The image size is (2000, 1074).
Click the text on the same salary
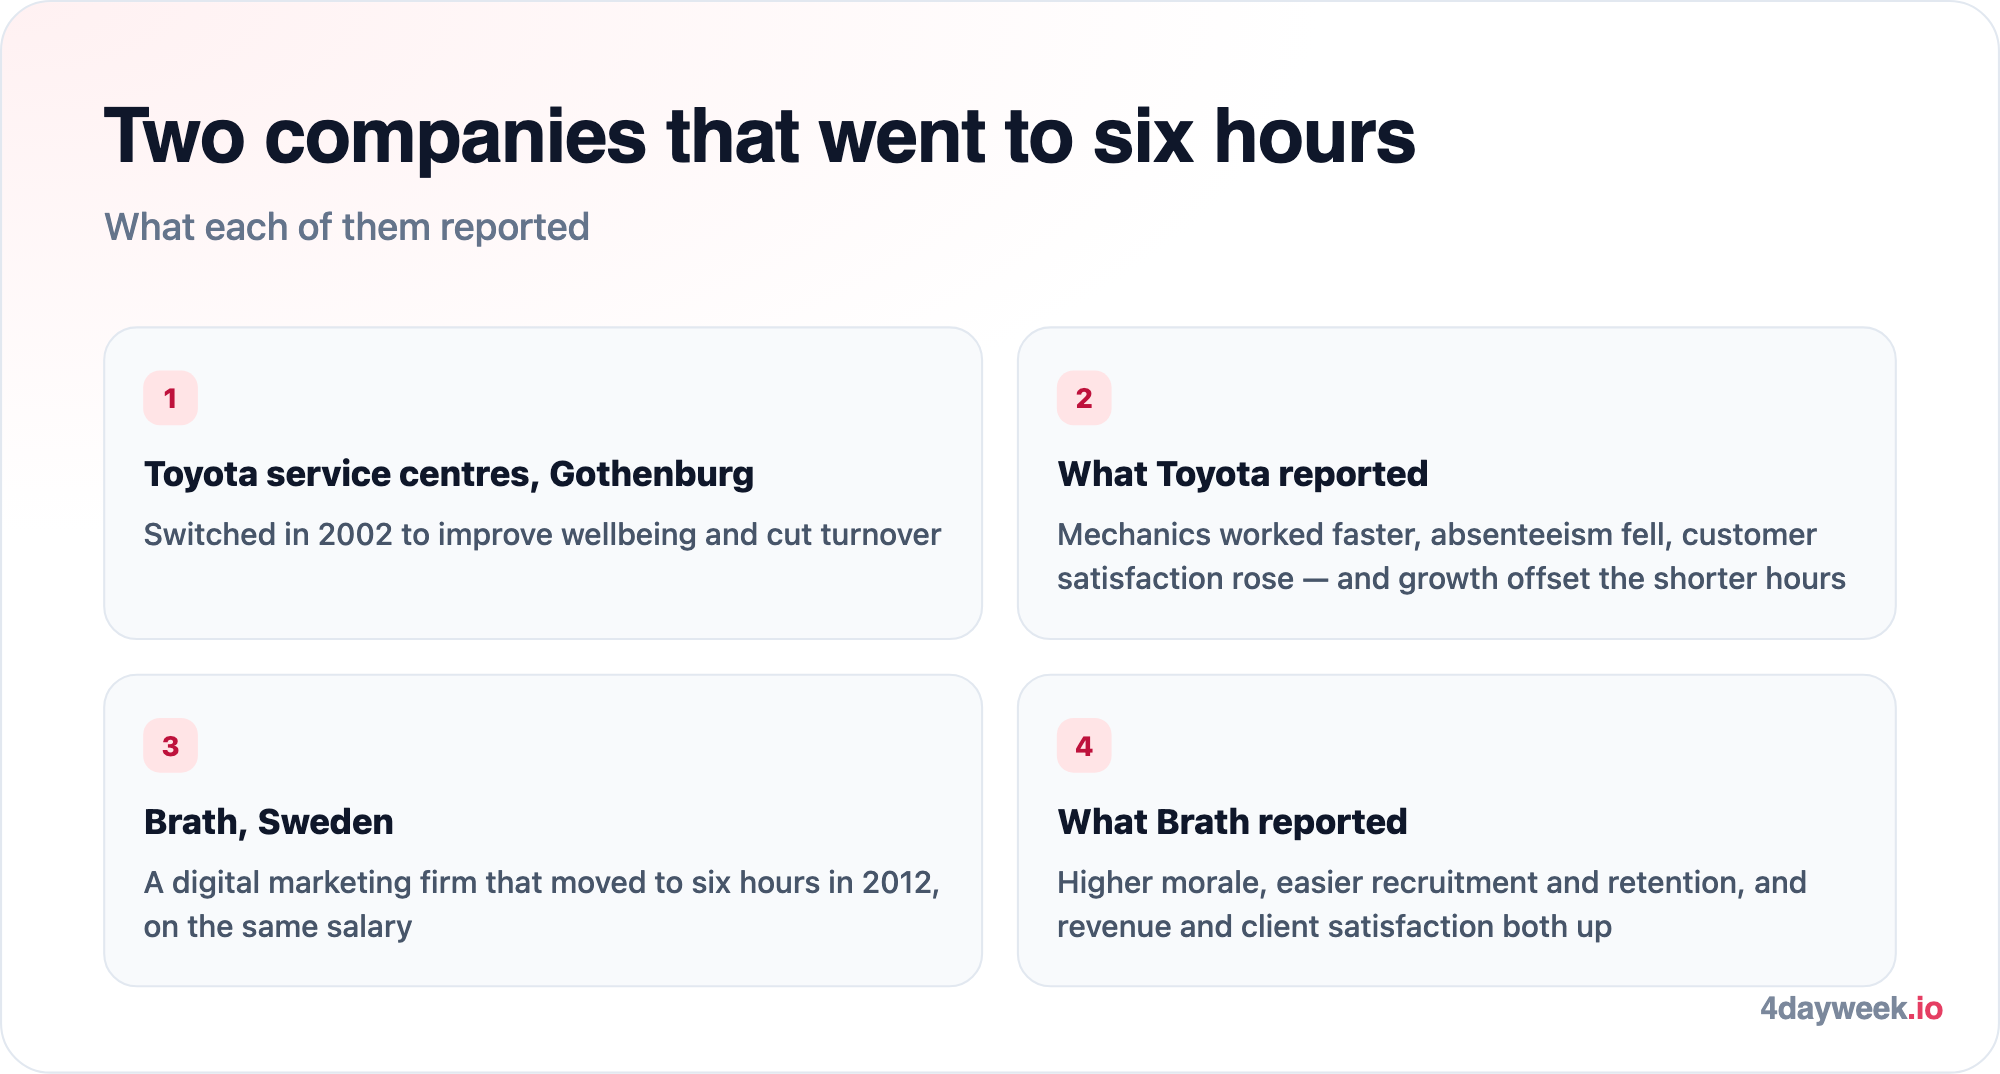coord(278,927)
